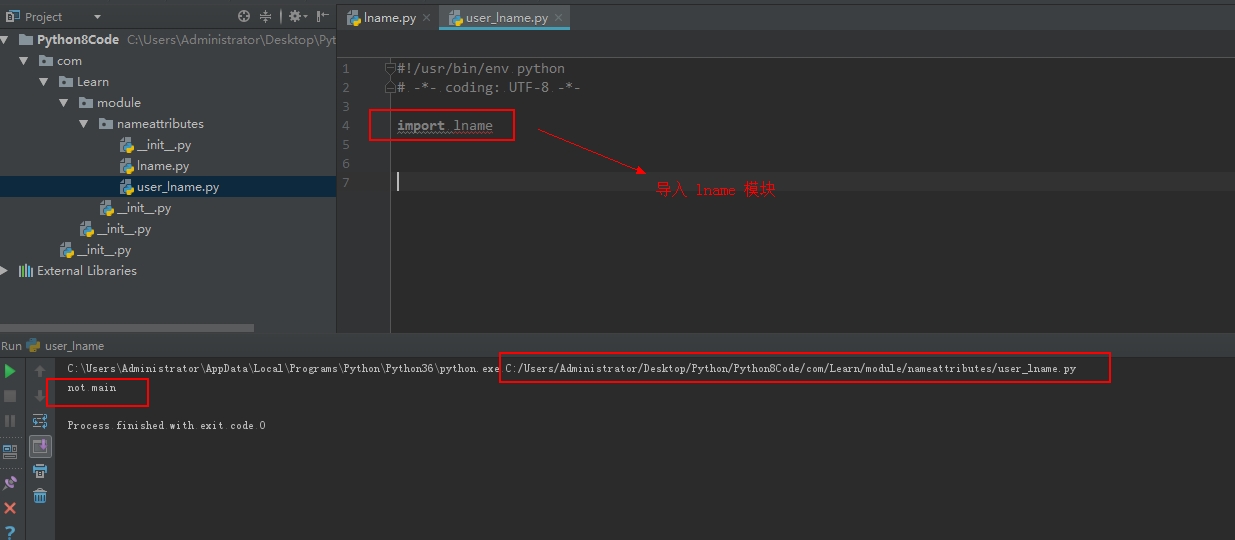Switch to the lname.py editor tab
Image resolution: width=1235 pixels, height=540 pixels.
pos(388,18)
